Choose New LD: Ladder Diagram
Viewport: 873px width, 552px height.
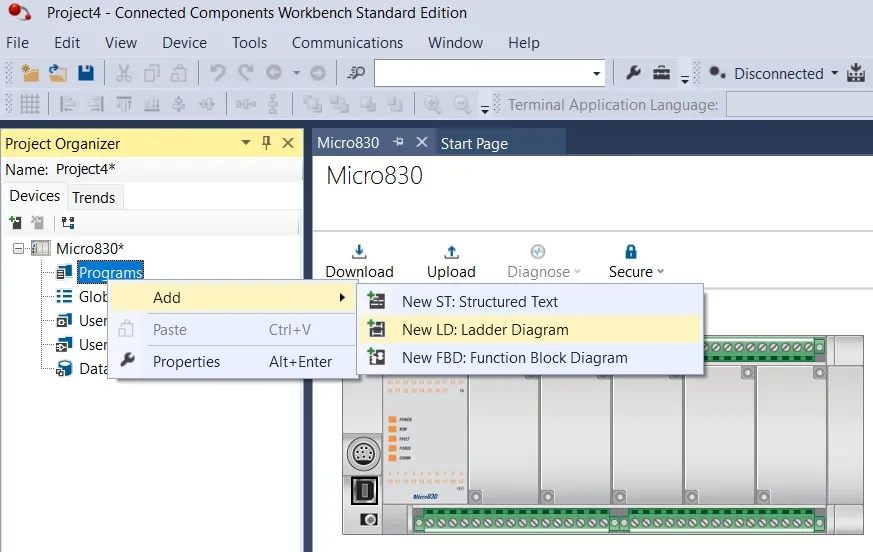coord(529,330)
